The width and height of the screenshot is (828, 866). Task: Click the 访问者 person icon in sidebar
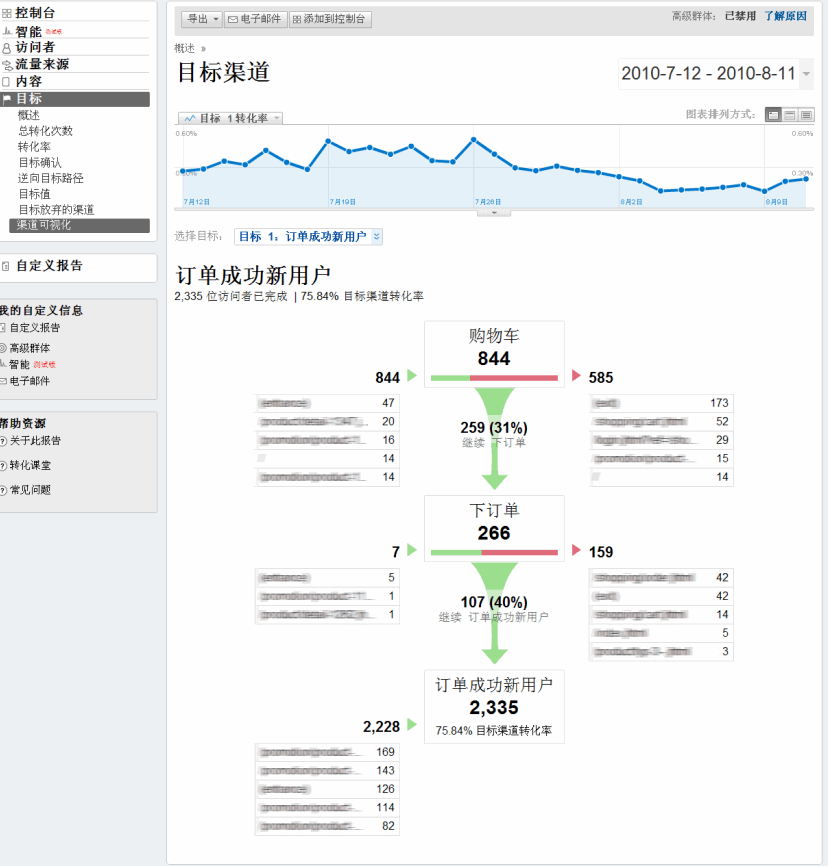click(7, 47)
